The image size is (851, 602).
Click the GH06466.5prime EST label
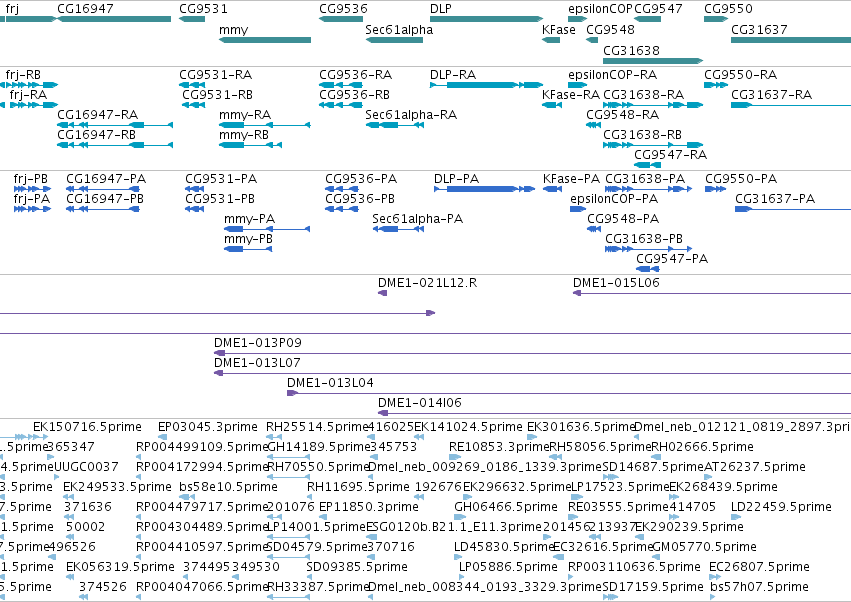(506, 506)
